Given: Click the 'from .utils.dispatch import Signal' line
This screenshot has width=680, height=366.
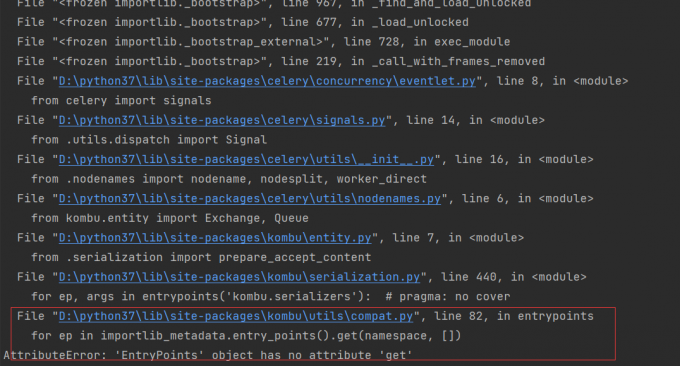Looking at the screenshot, I should click(149, 140).
